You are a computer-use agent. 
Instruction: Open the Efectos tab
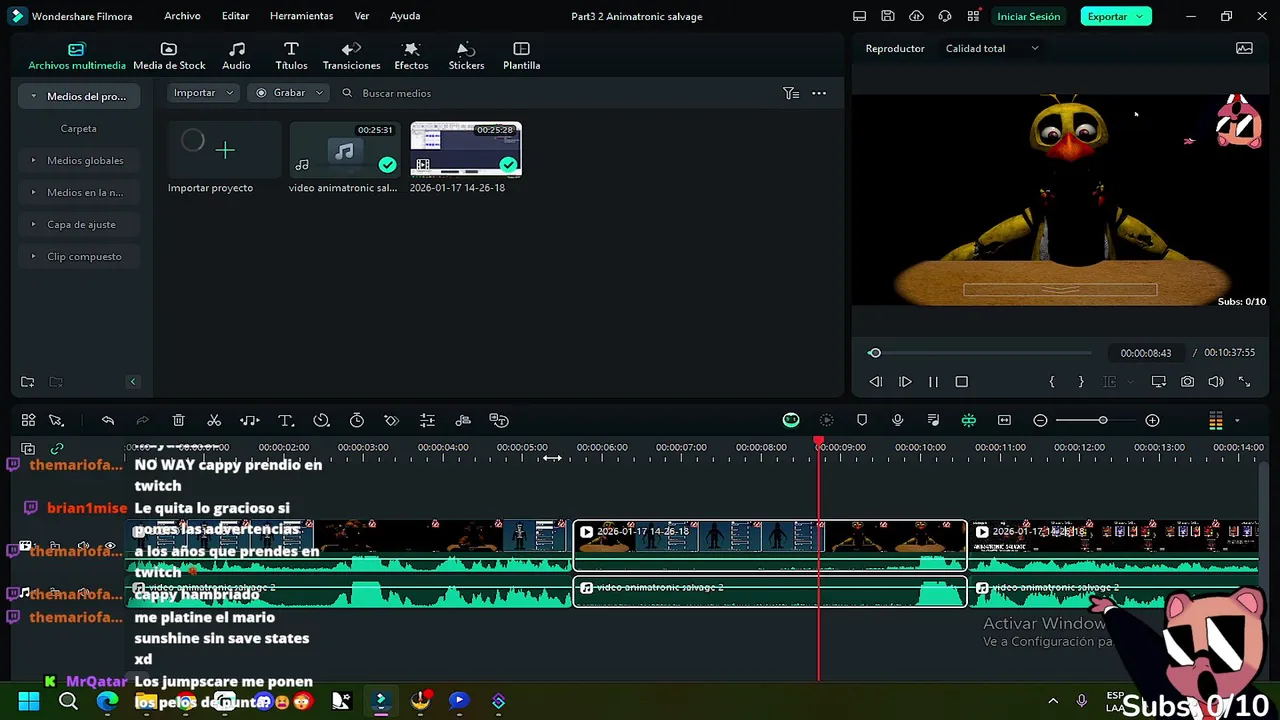tap(411, 56)
